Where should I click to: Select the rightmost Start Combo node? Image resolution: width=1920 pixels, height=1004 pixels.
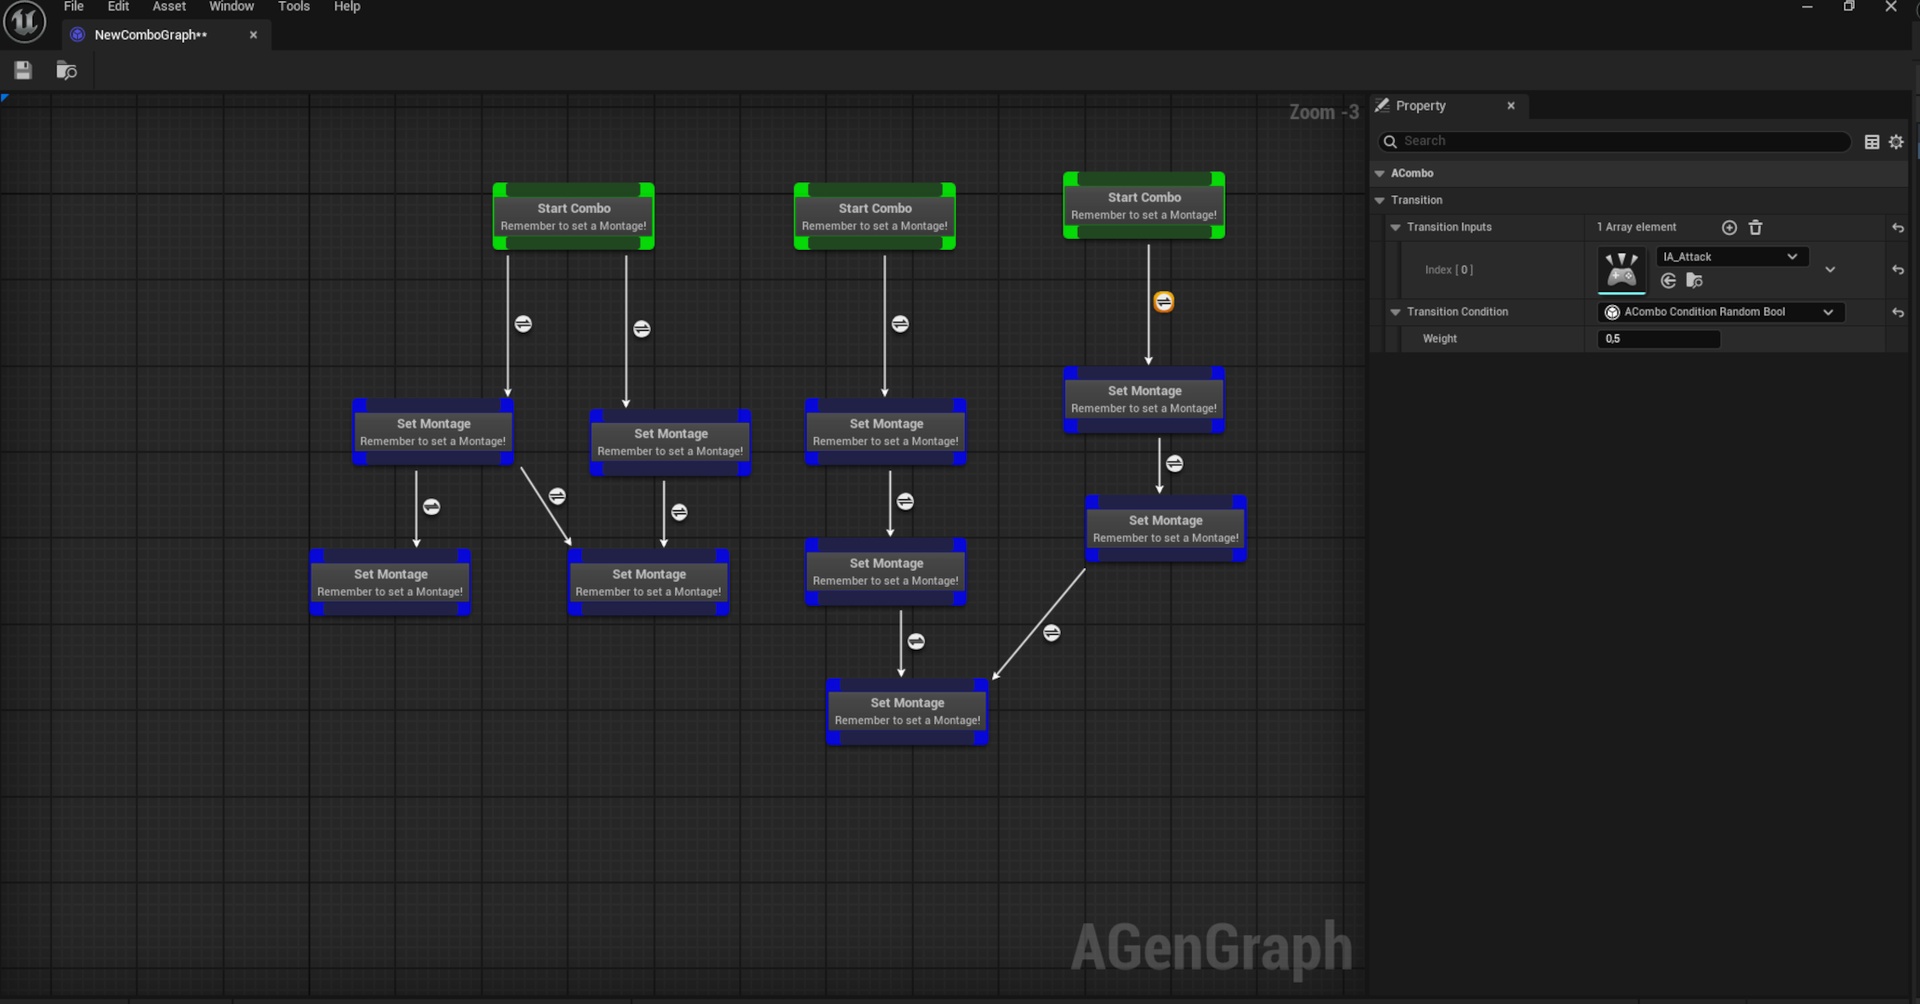tap(1144, 205)
